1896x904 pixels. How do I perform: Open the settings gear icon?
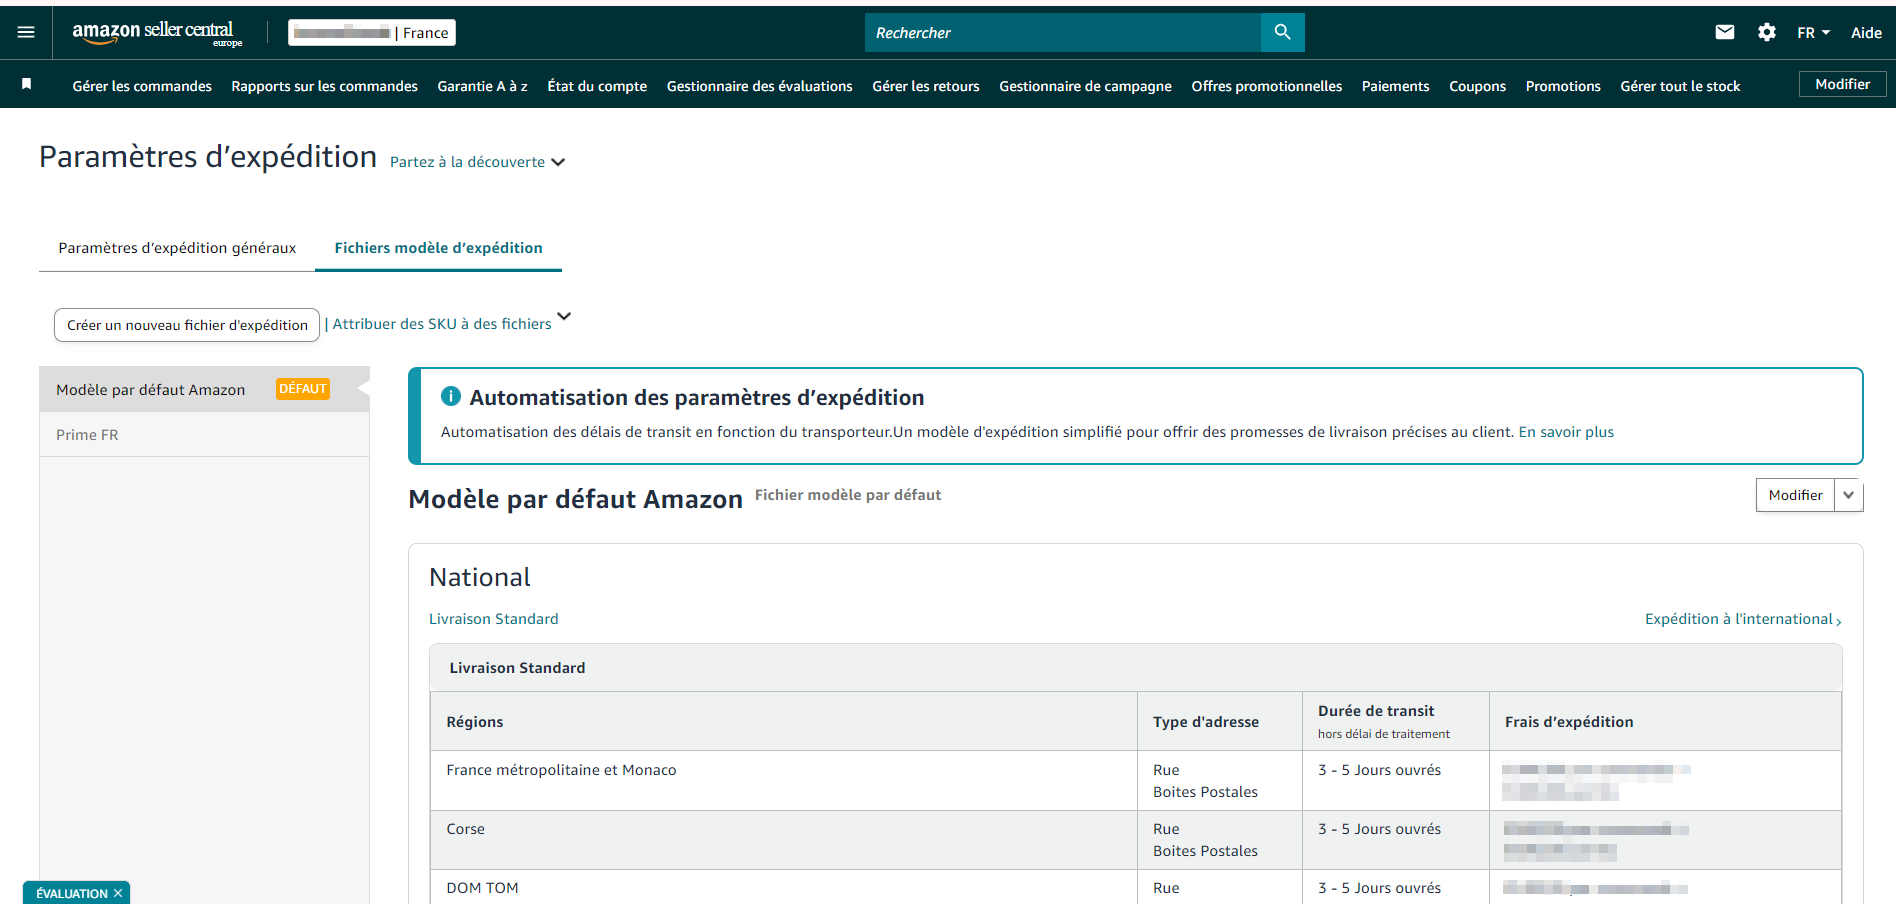1766,33
